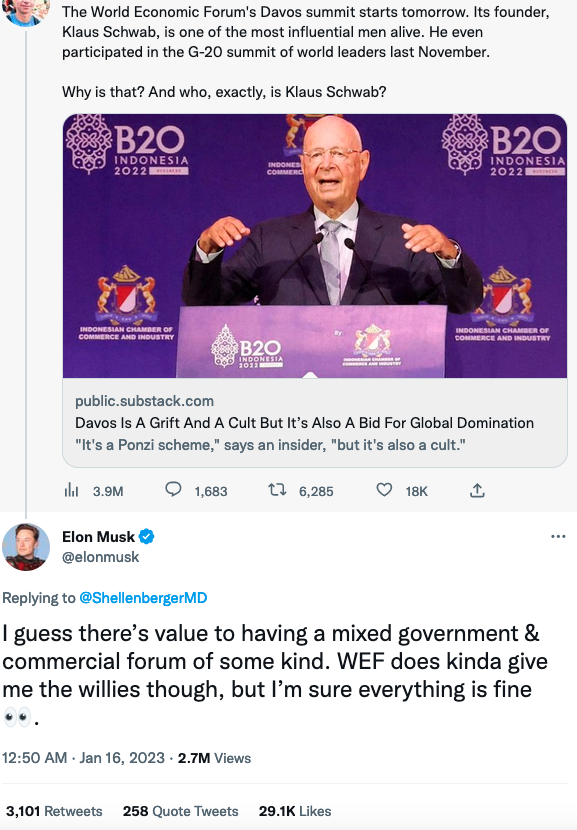View the 29.1K Likes list

tap(295, 811)
